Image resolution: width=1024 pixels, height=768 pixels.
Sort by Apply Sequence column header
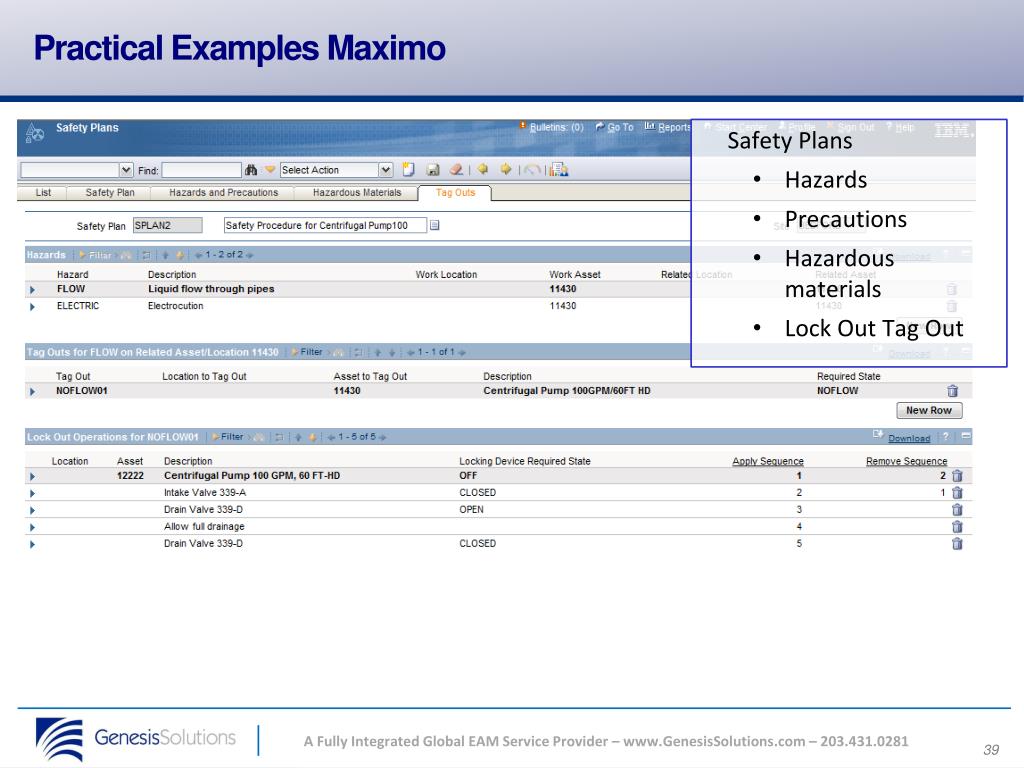[x=767, y=461]
